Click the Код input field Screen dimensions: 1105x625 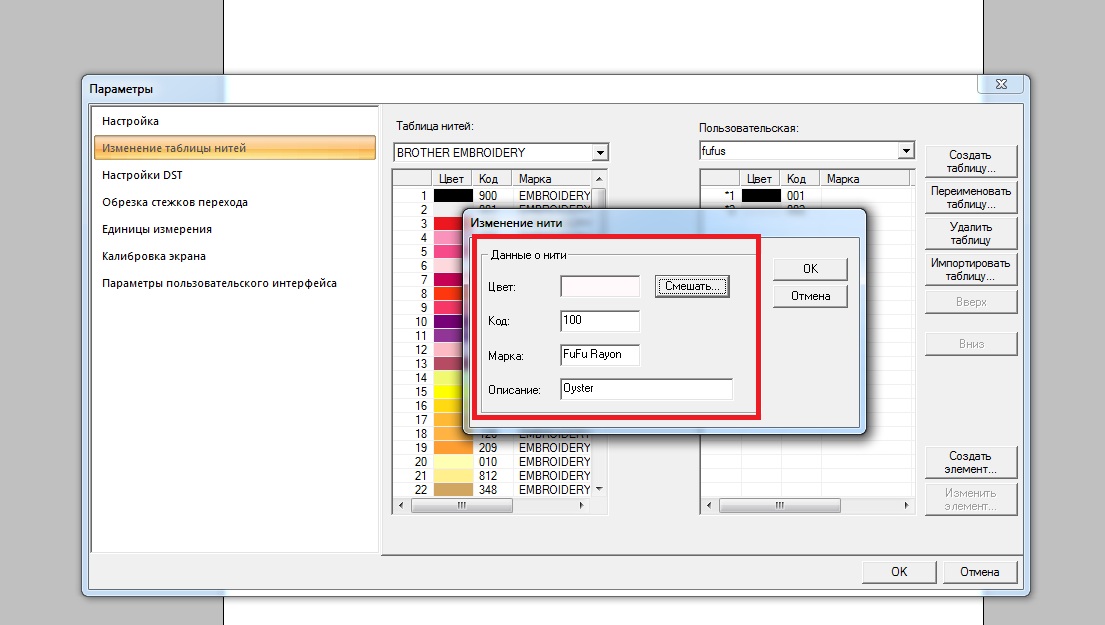tap(600, 321)
